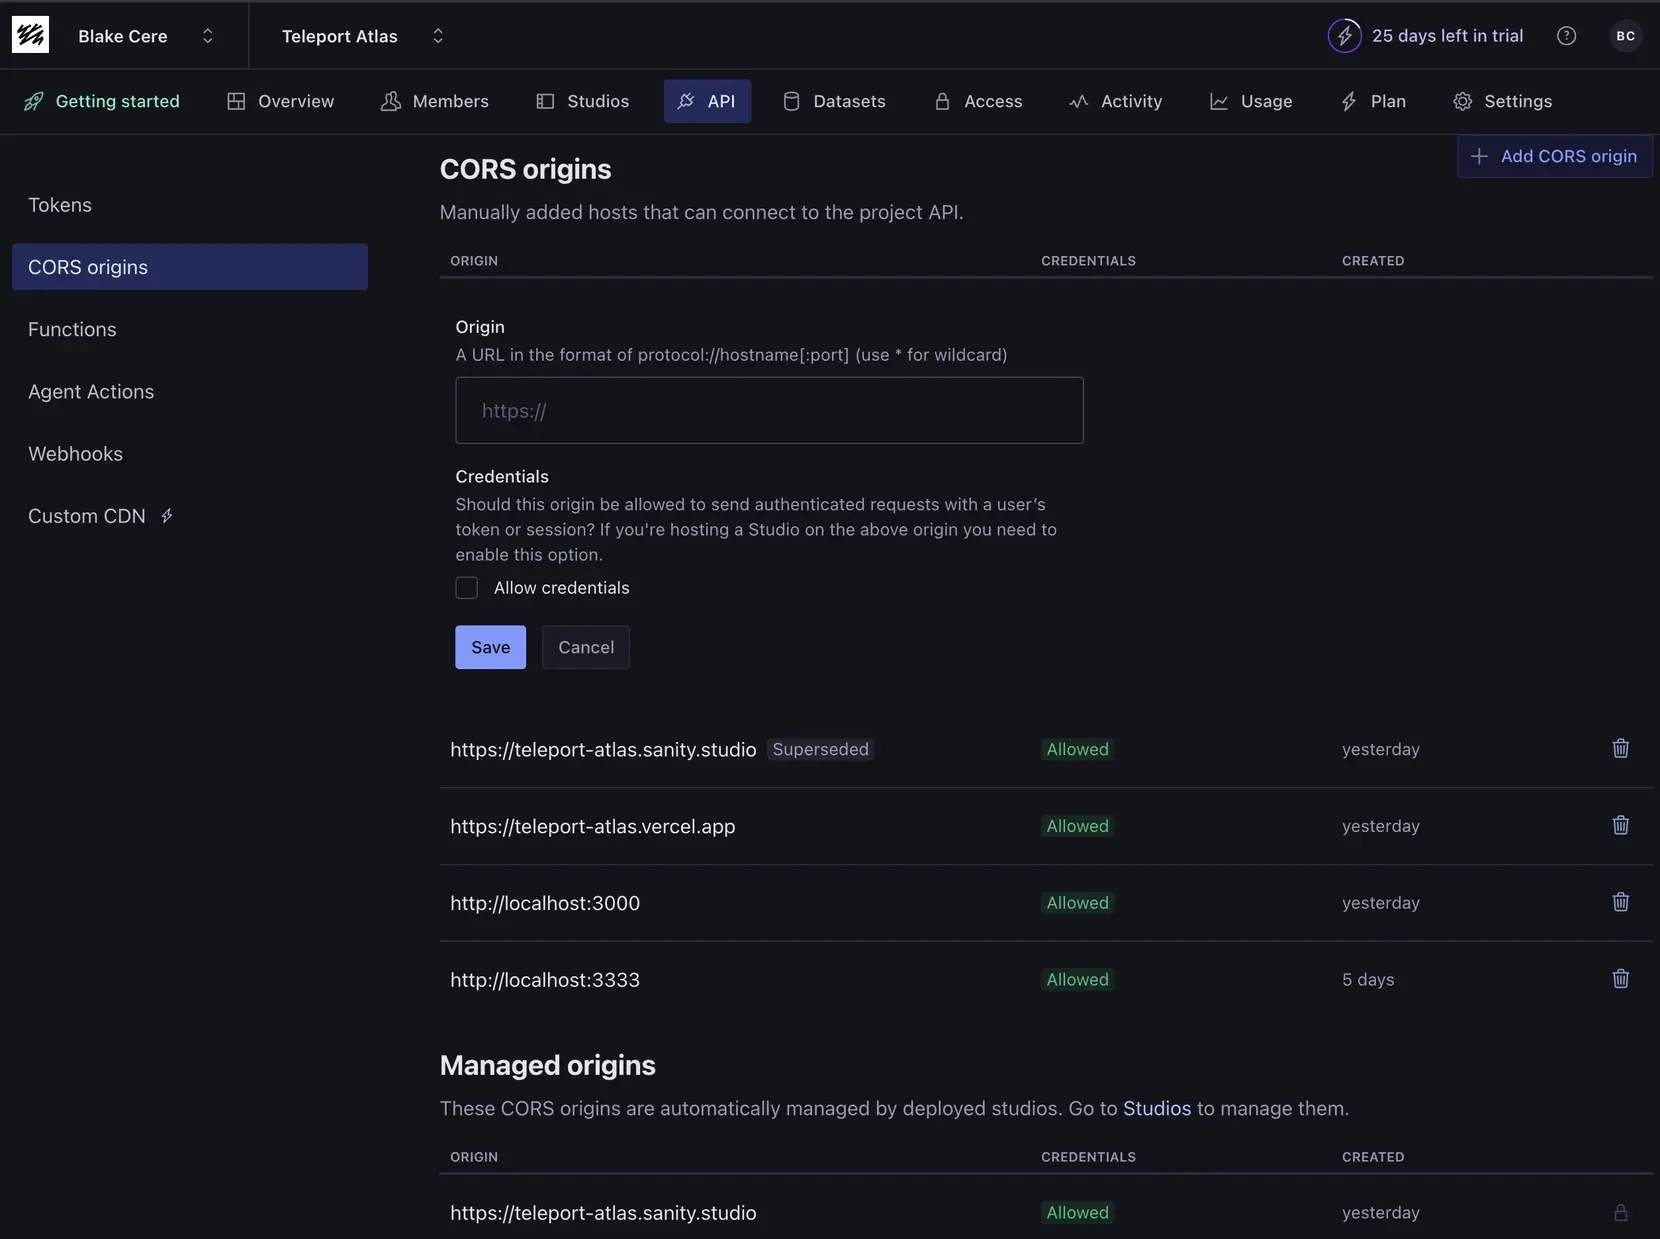
Task: Click the lock icon on managed origin row
Action: tap(1621, 1212)
